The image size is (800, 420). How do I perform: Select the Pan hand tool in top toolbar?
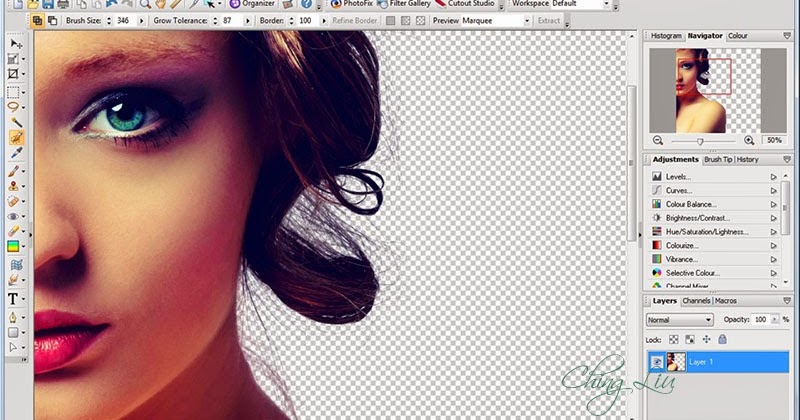click(161, 5)
